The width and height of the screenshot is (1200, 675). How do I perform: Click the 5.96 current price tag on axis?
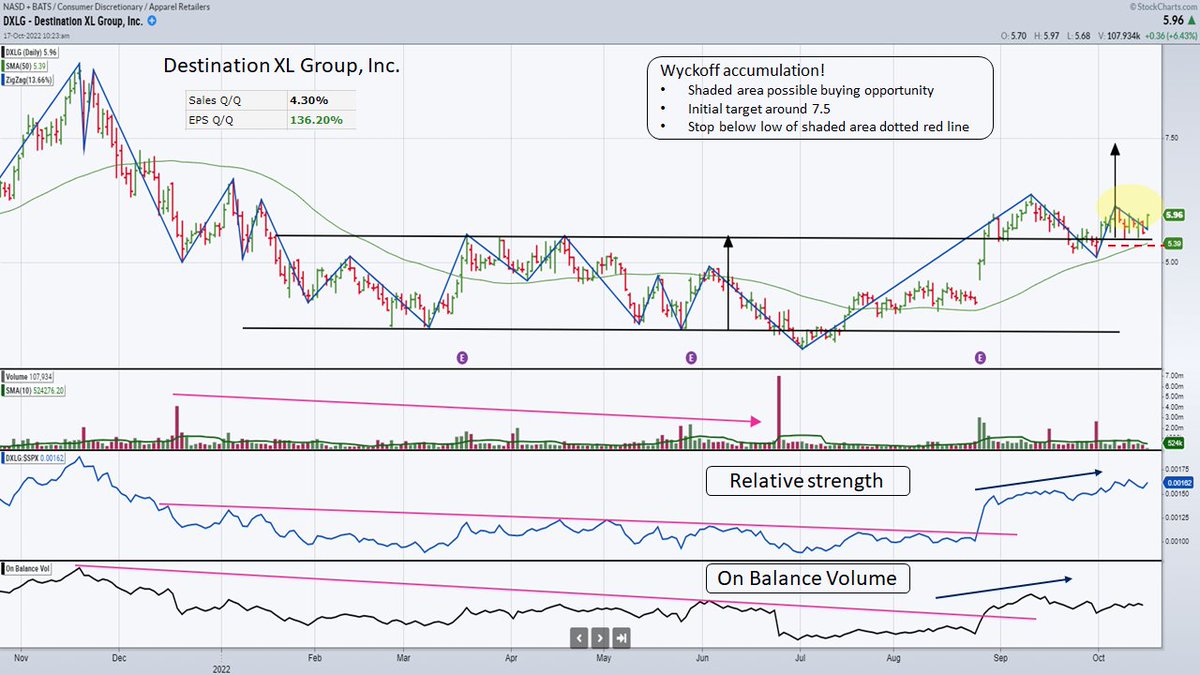pyautogui.click(x=1175, y=215)
